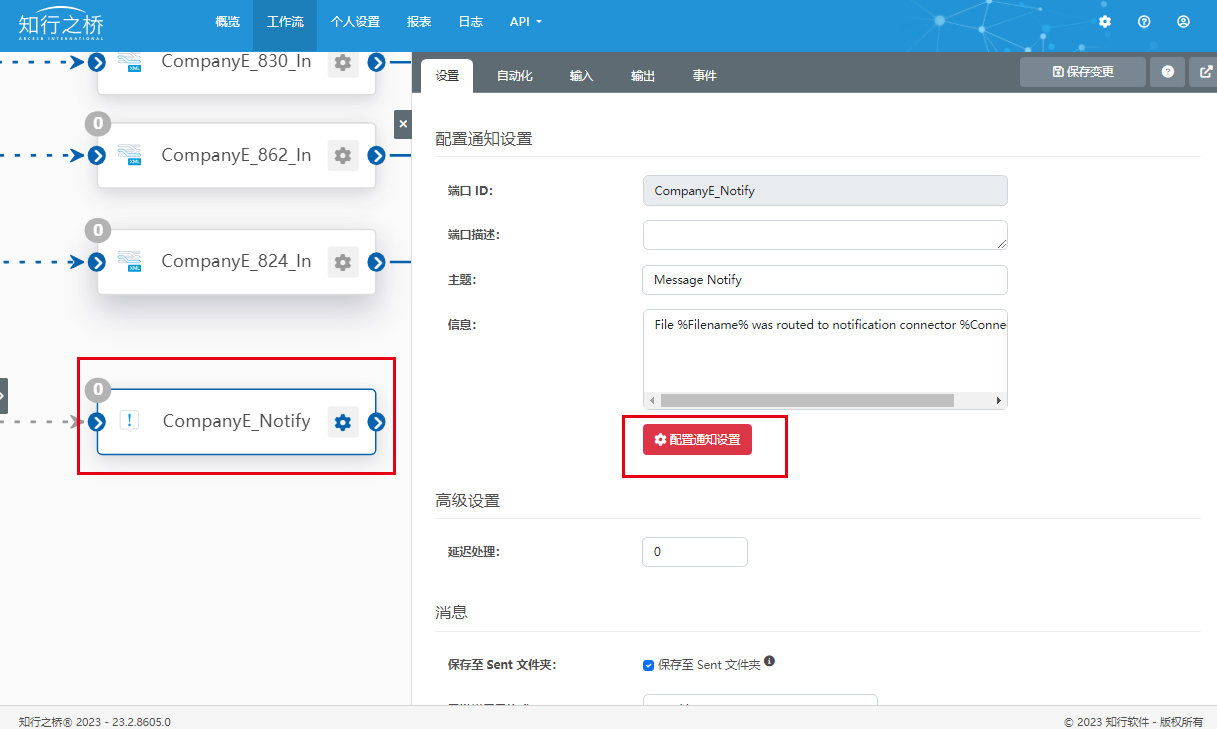Screen dimensions: 1217x729
Task: Click the 保存变更 button
Action: 1082,72
